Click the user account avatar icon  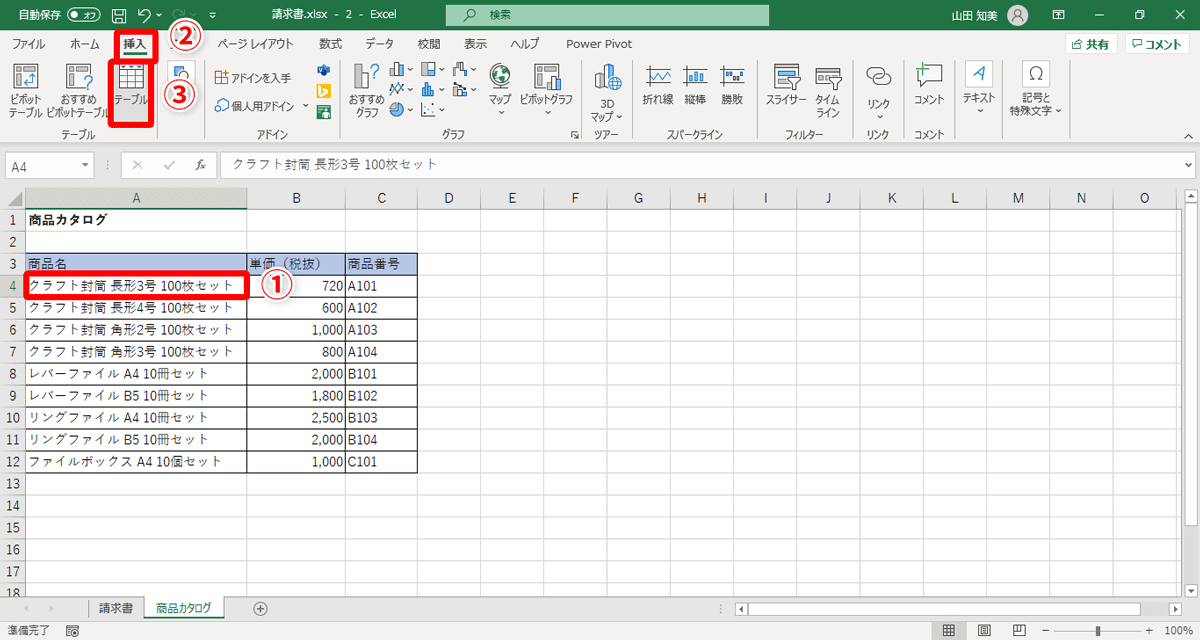pos(1018,15)
